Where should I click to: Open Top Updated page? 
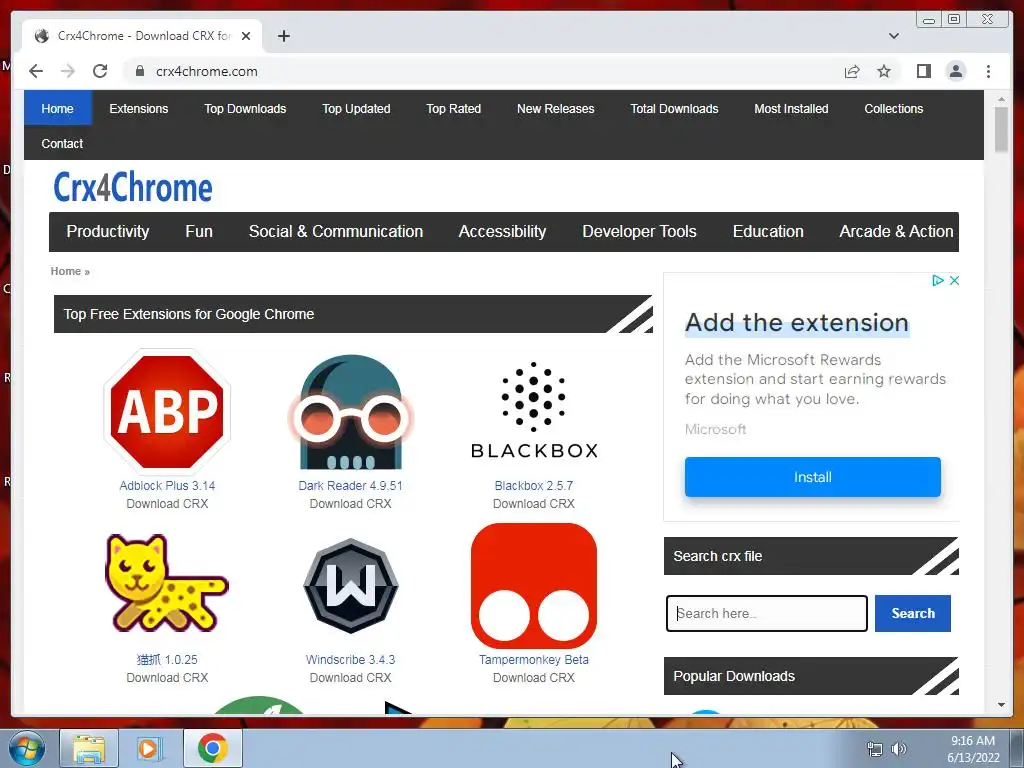(356, 108)
